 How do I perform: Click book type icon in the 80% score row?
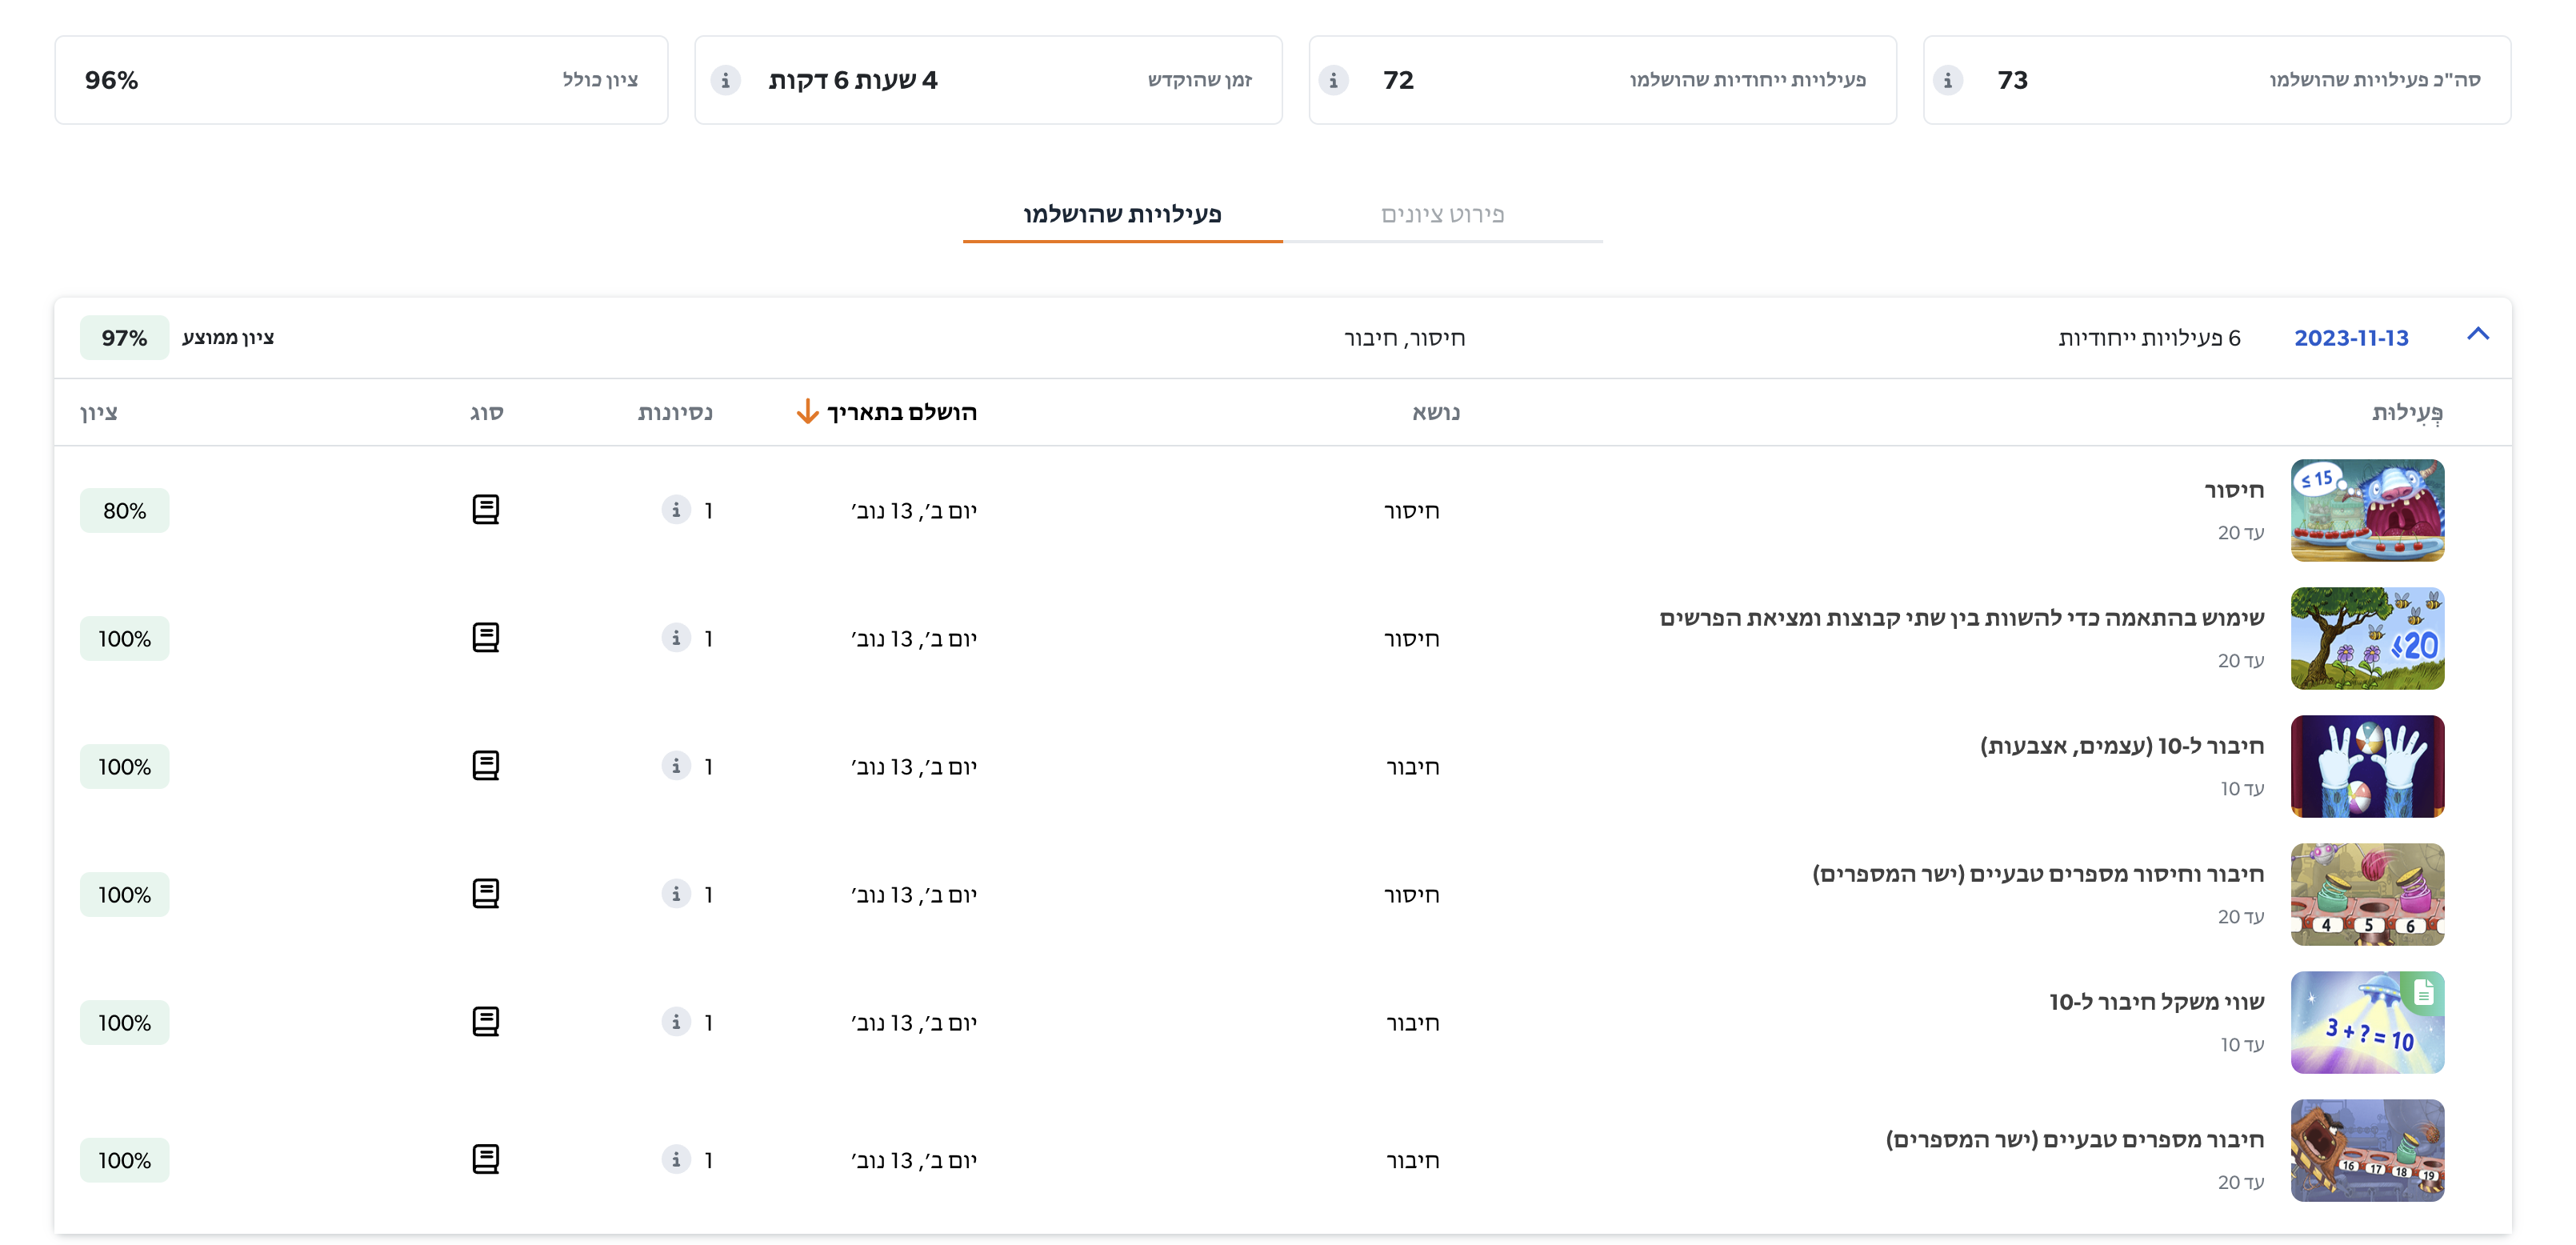[485, 510]
